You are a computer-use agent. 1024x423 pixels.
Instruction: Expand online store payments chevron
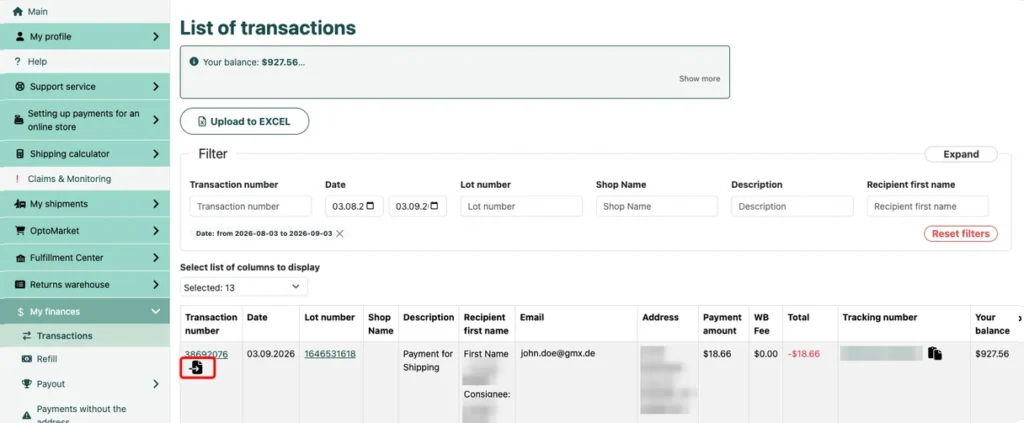click(155, 120)
